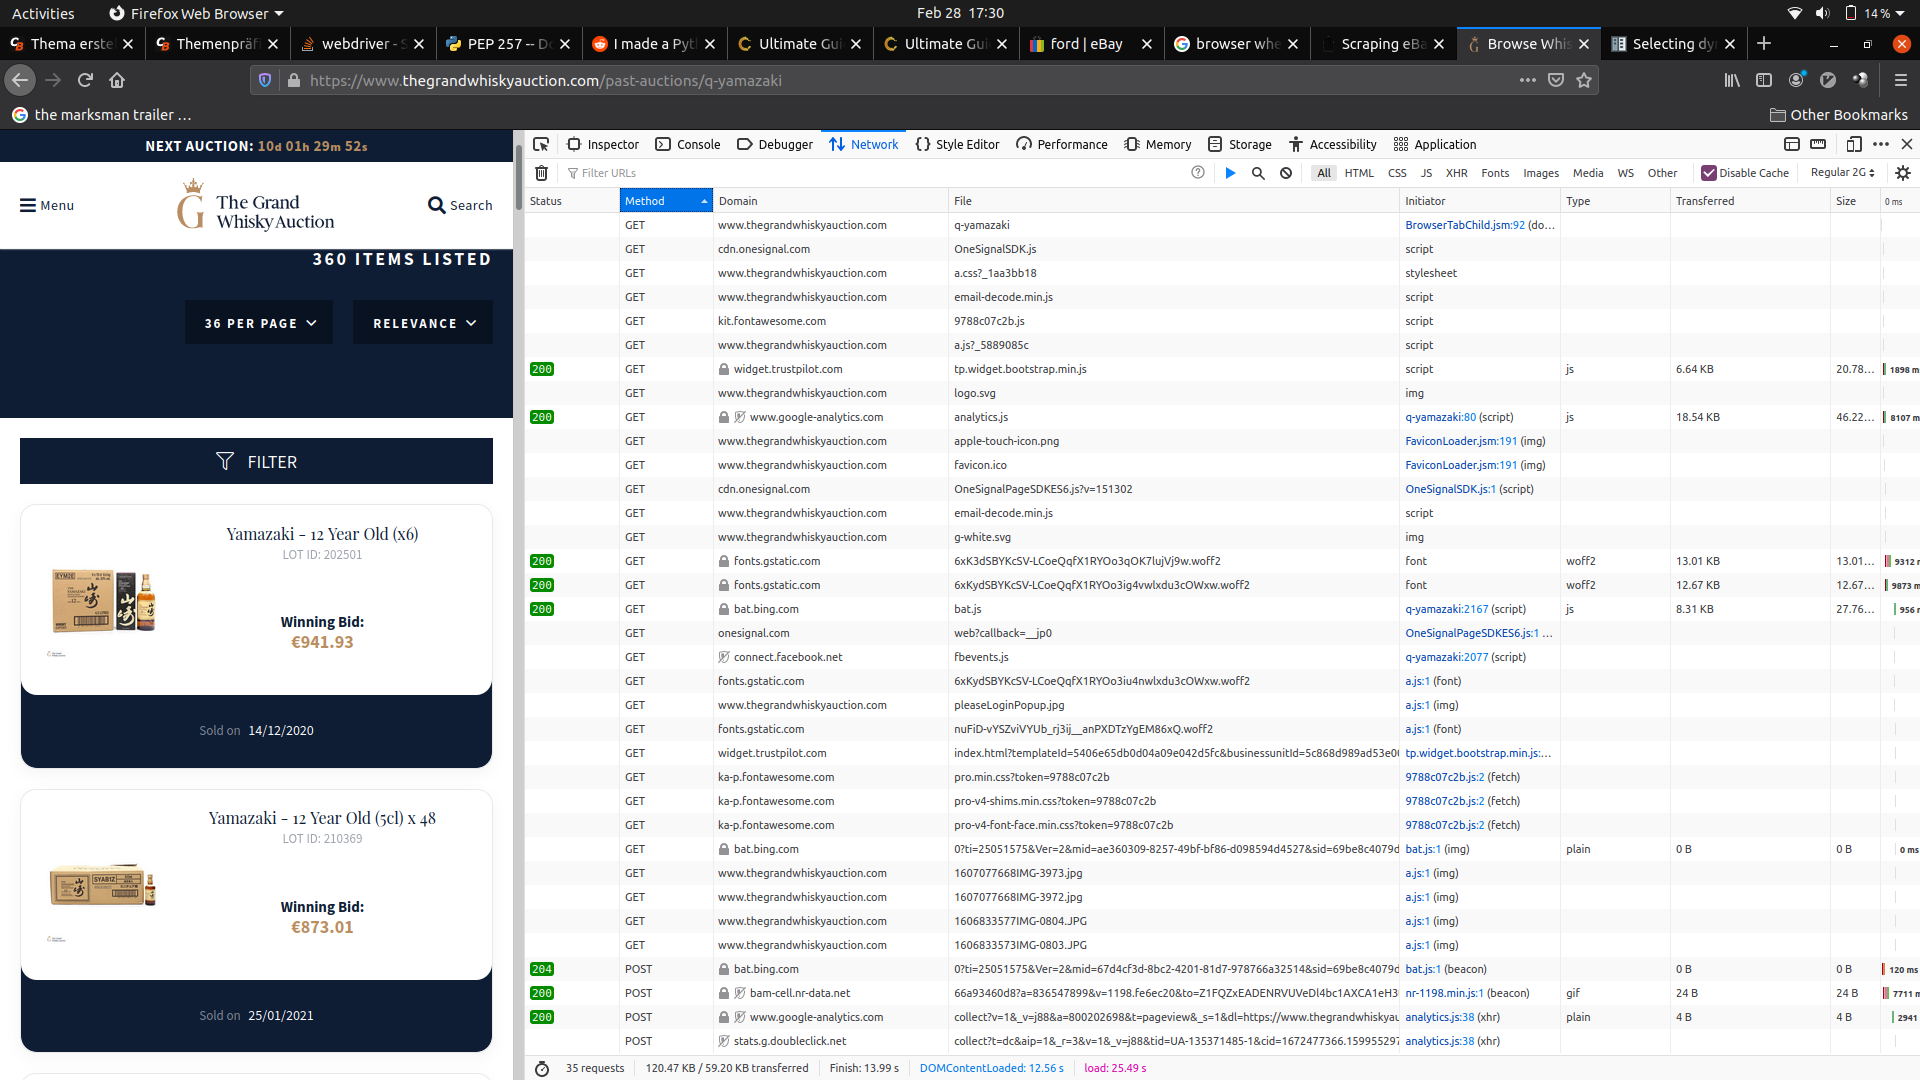Screen dimensions: 1920x1080
Task: Open request blocking icon
Action: click(1286, 173)
